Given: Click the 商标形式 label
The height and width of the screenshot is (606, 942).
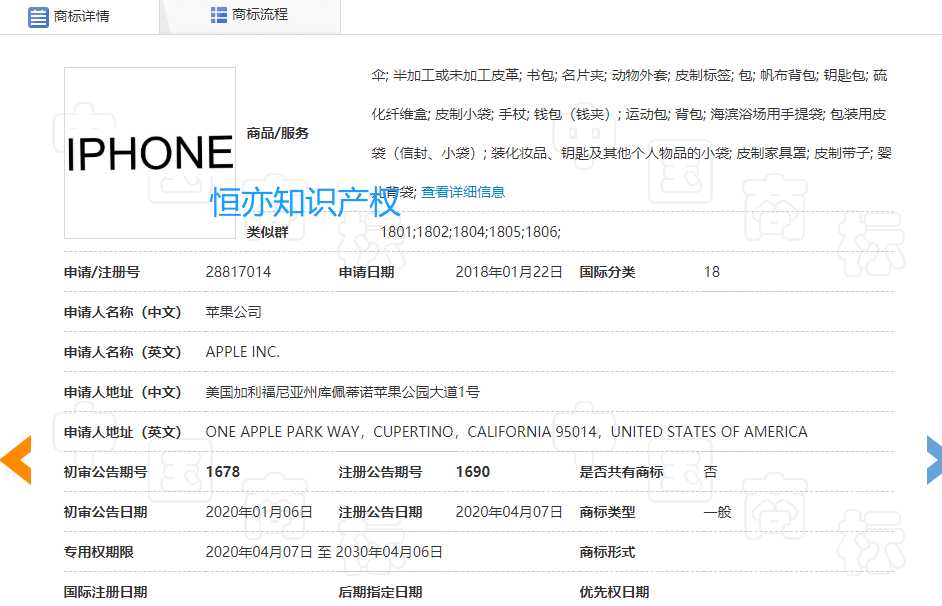Looking at the screenshot, I should click(x=607, y=552).
